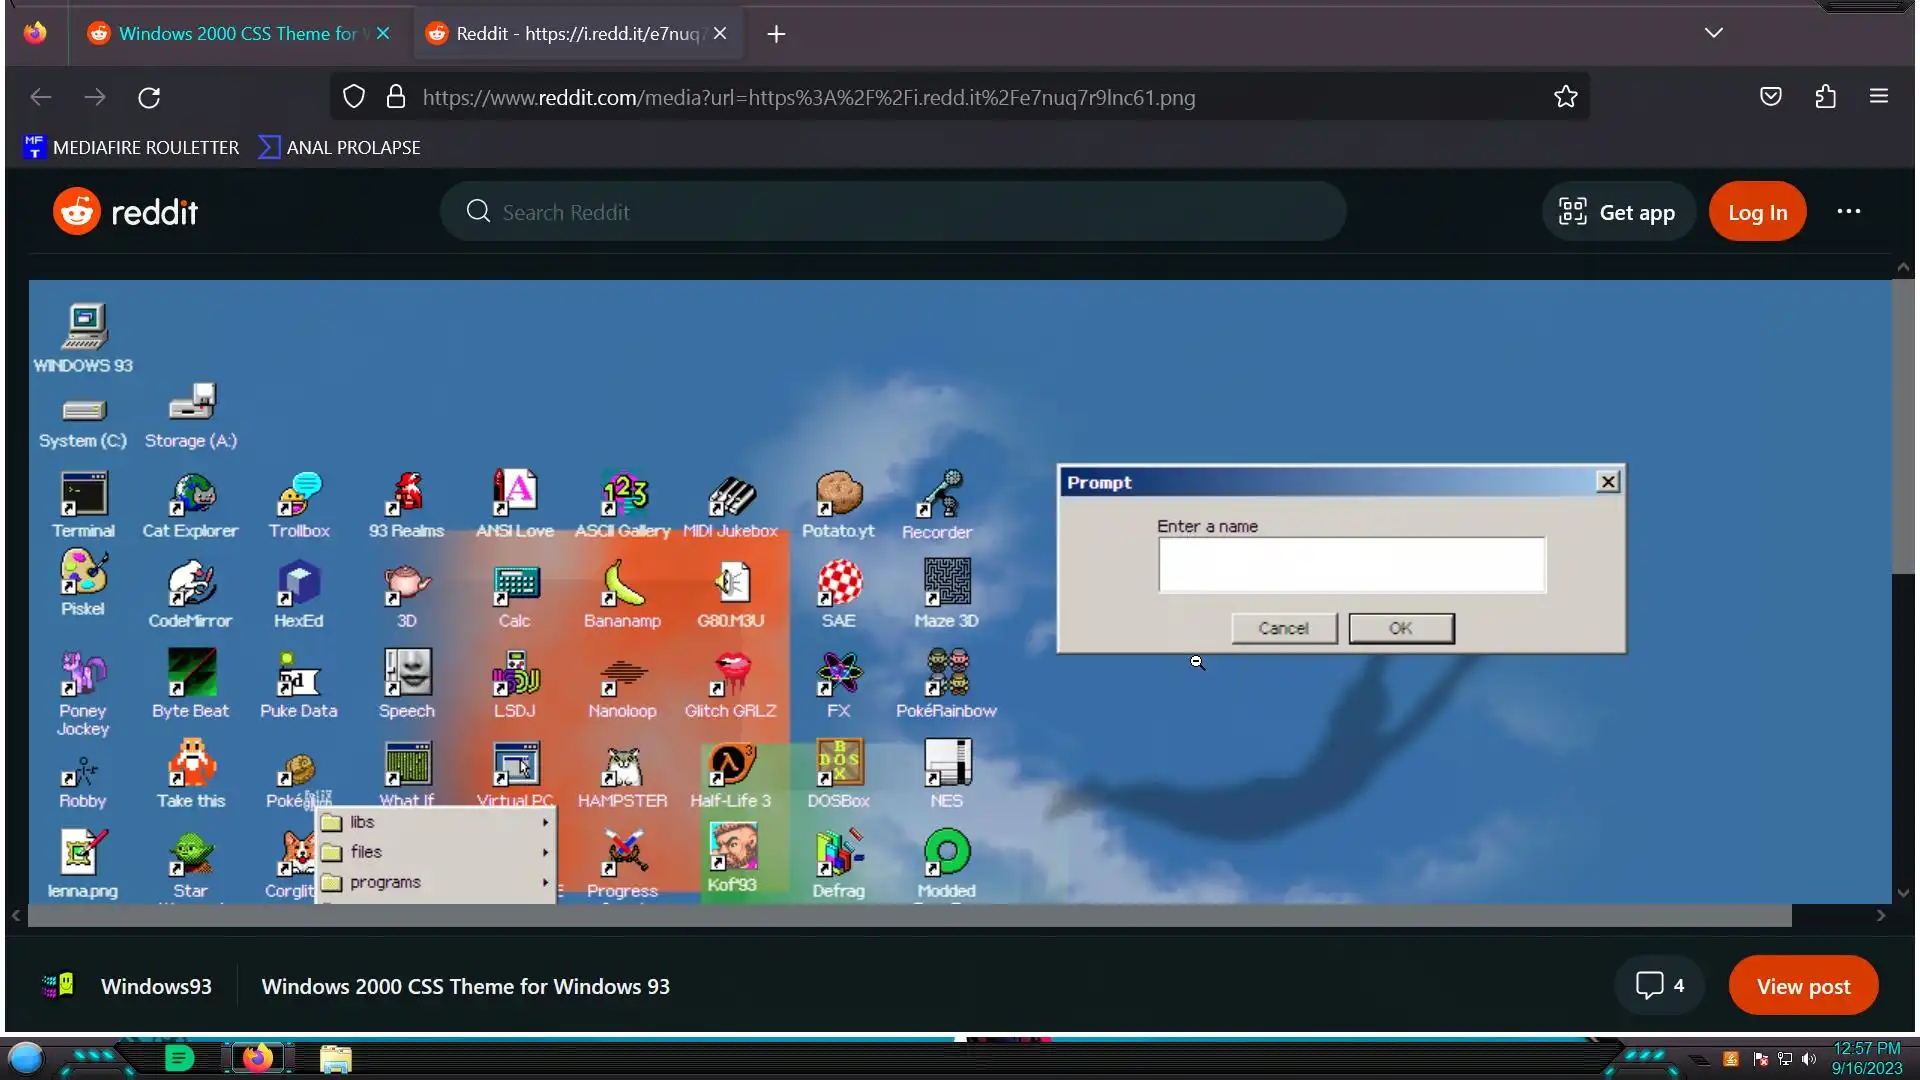
Task: Switch to Windows 2000 CSS Theme tab
Action: (237, 34)
